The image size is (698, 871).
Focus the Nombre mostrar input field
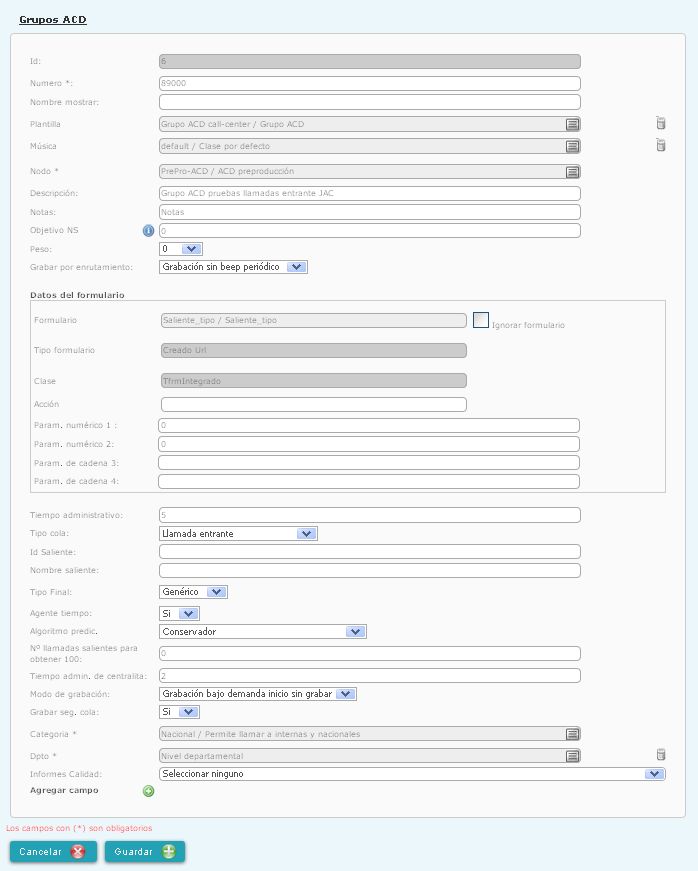pos(370,102)
